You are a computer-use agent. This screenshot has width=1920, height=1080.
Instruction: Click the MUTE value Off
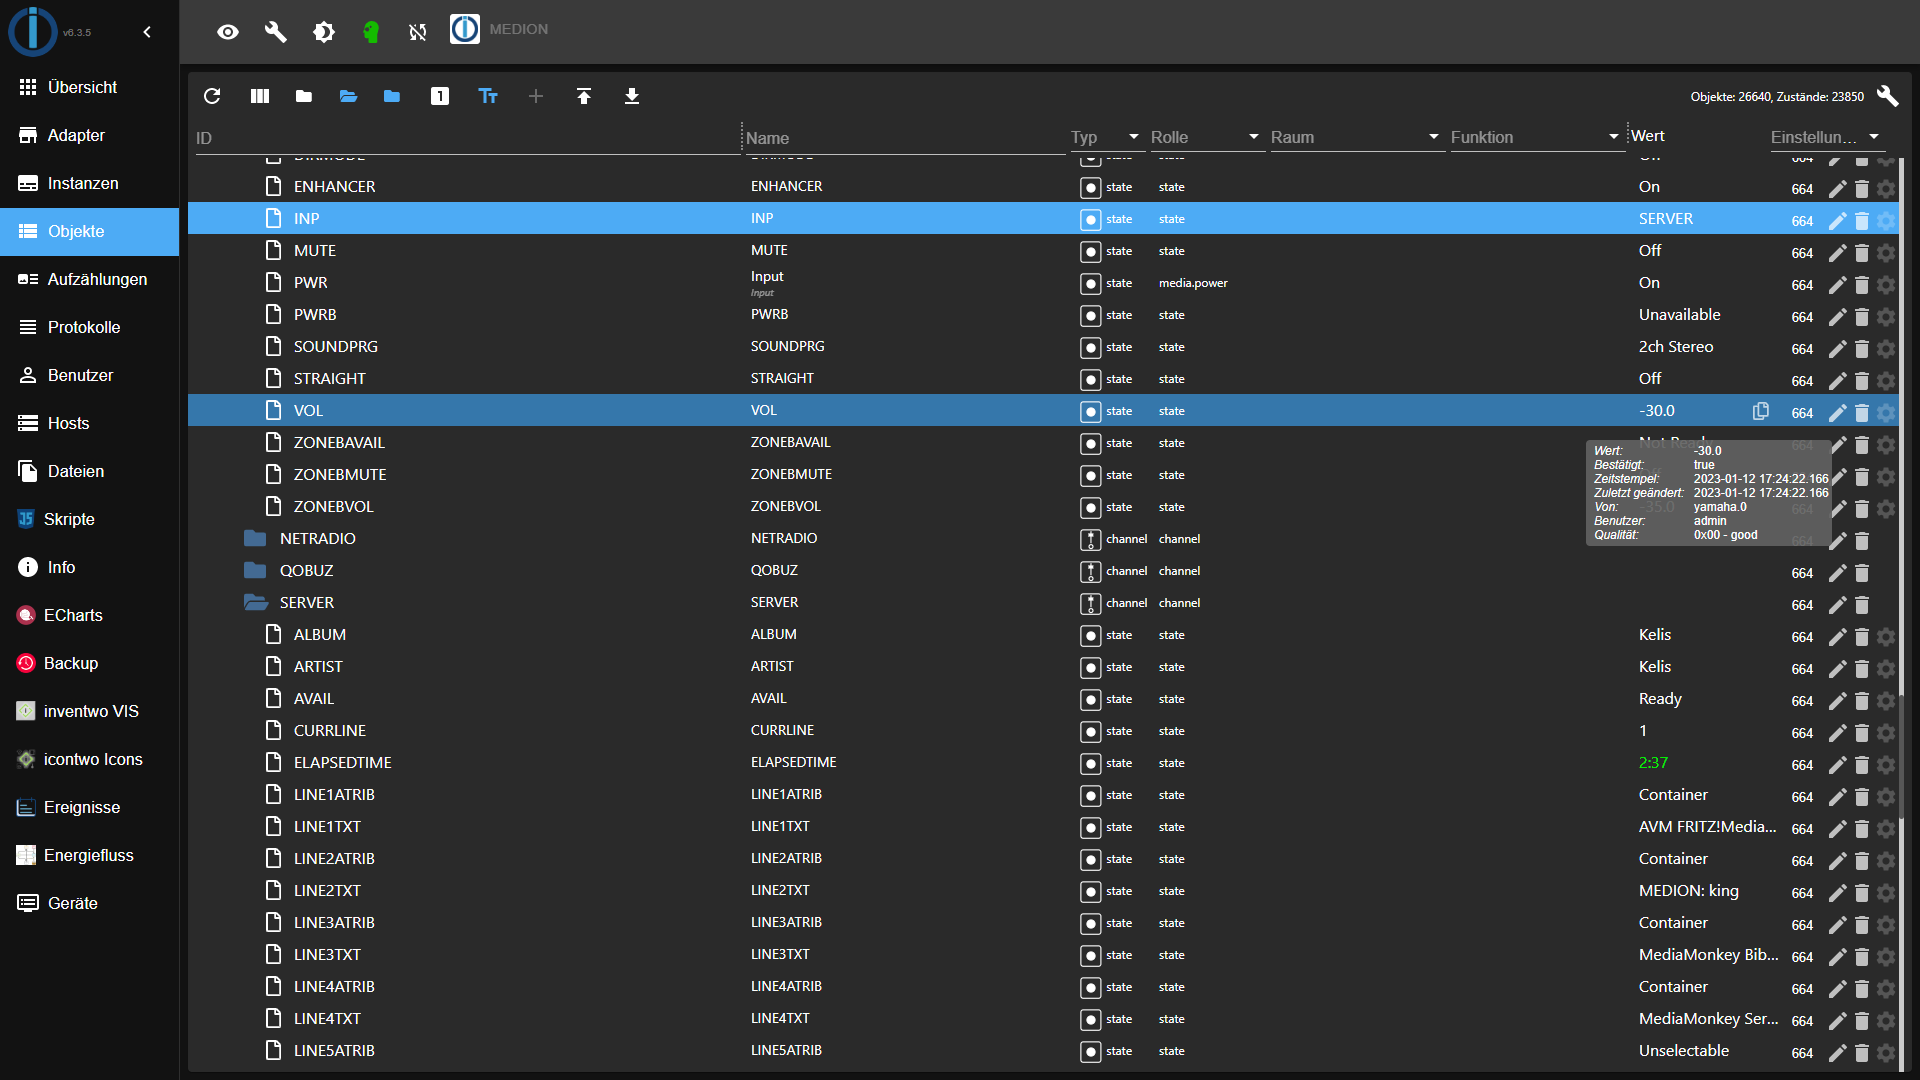(x=1650, y=250)
